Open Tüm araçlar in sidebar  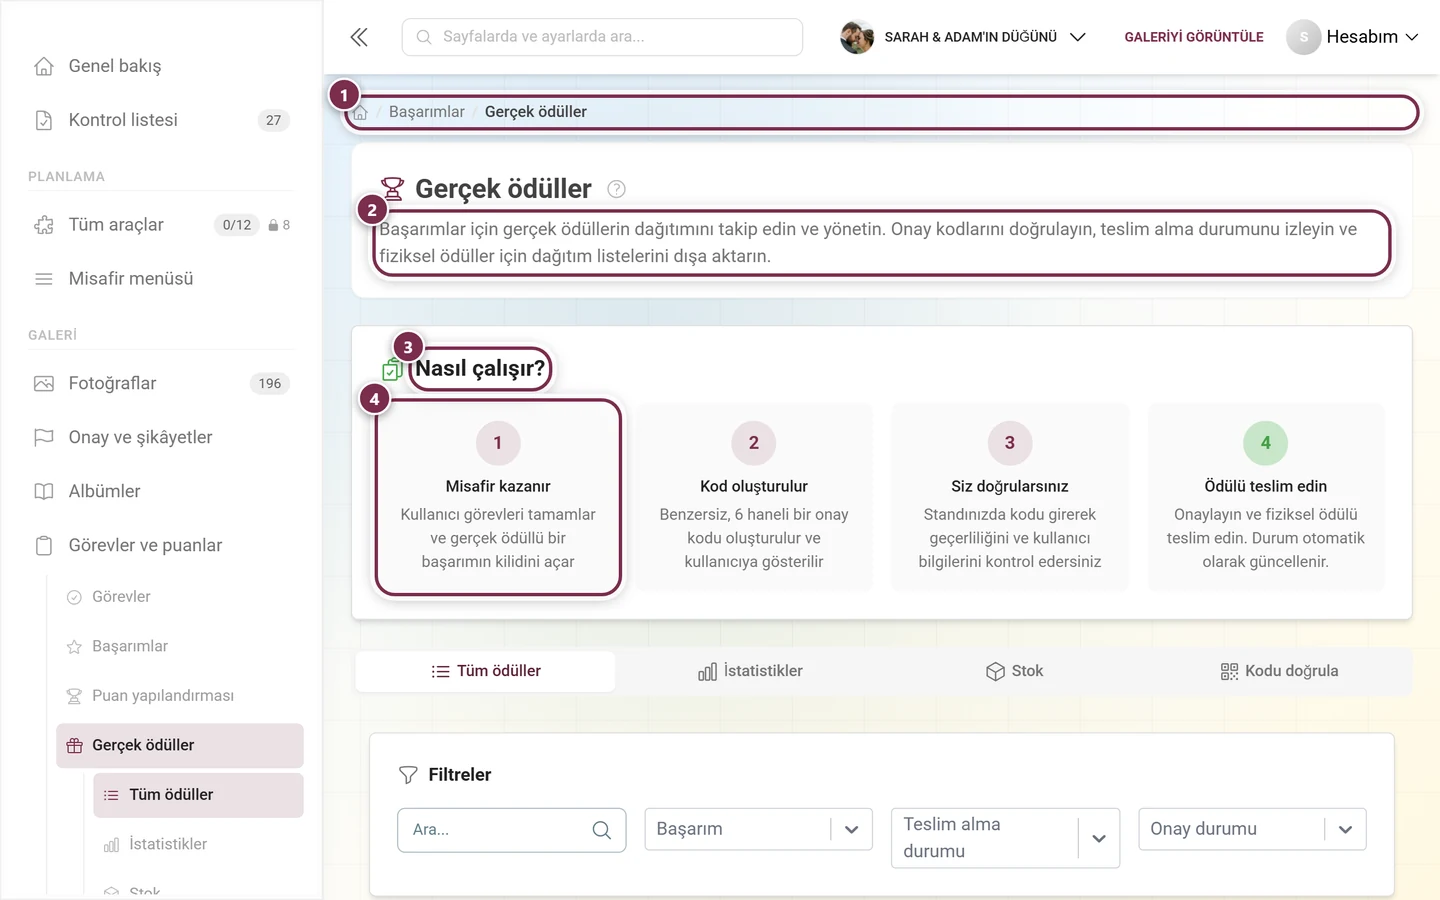point(161,225)
